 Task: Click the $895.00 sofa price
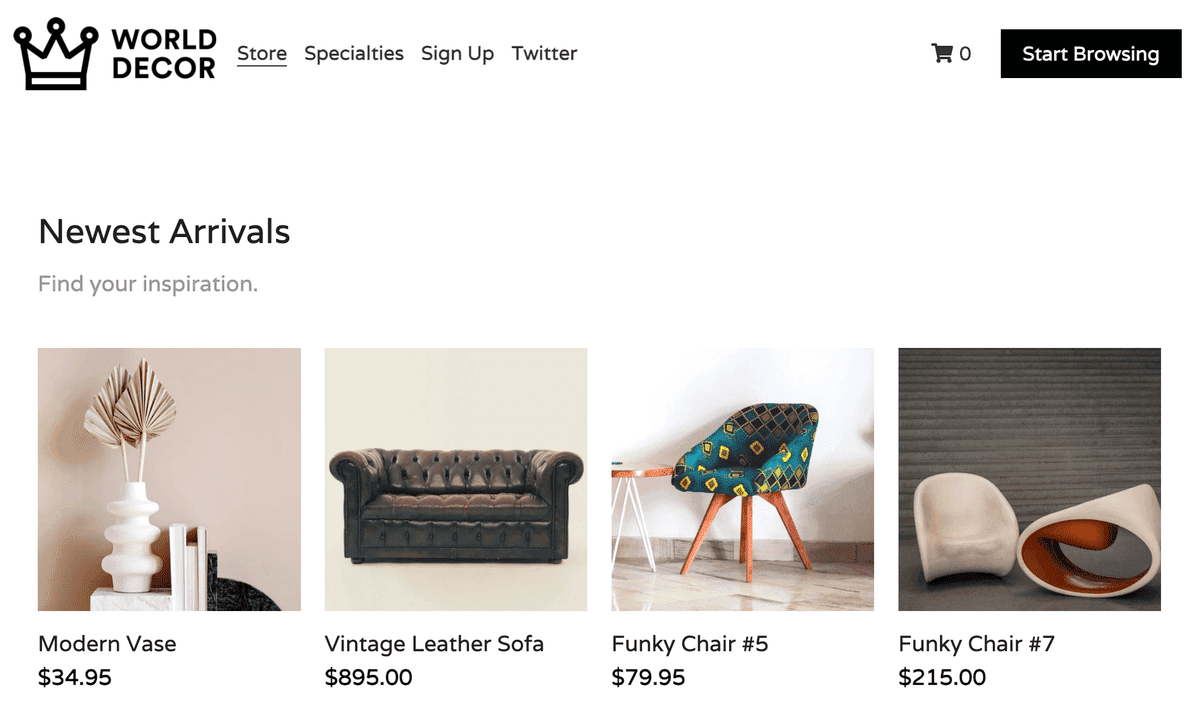368,678
